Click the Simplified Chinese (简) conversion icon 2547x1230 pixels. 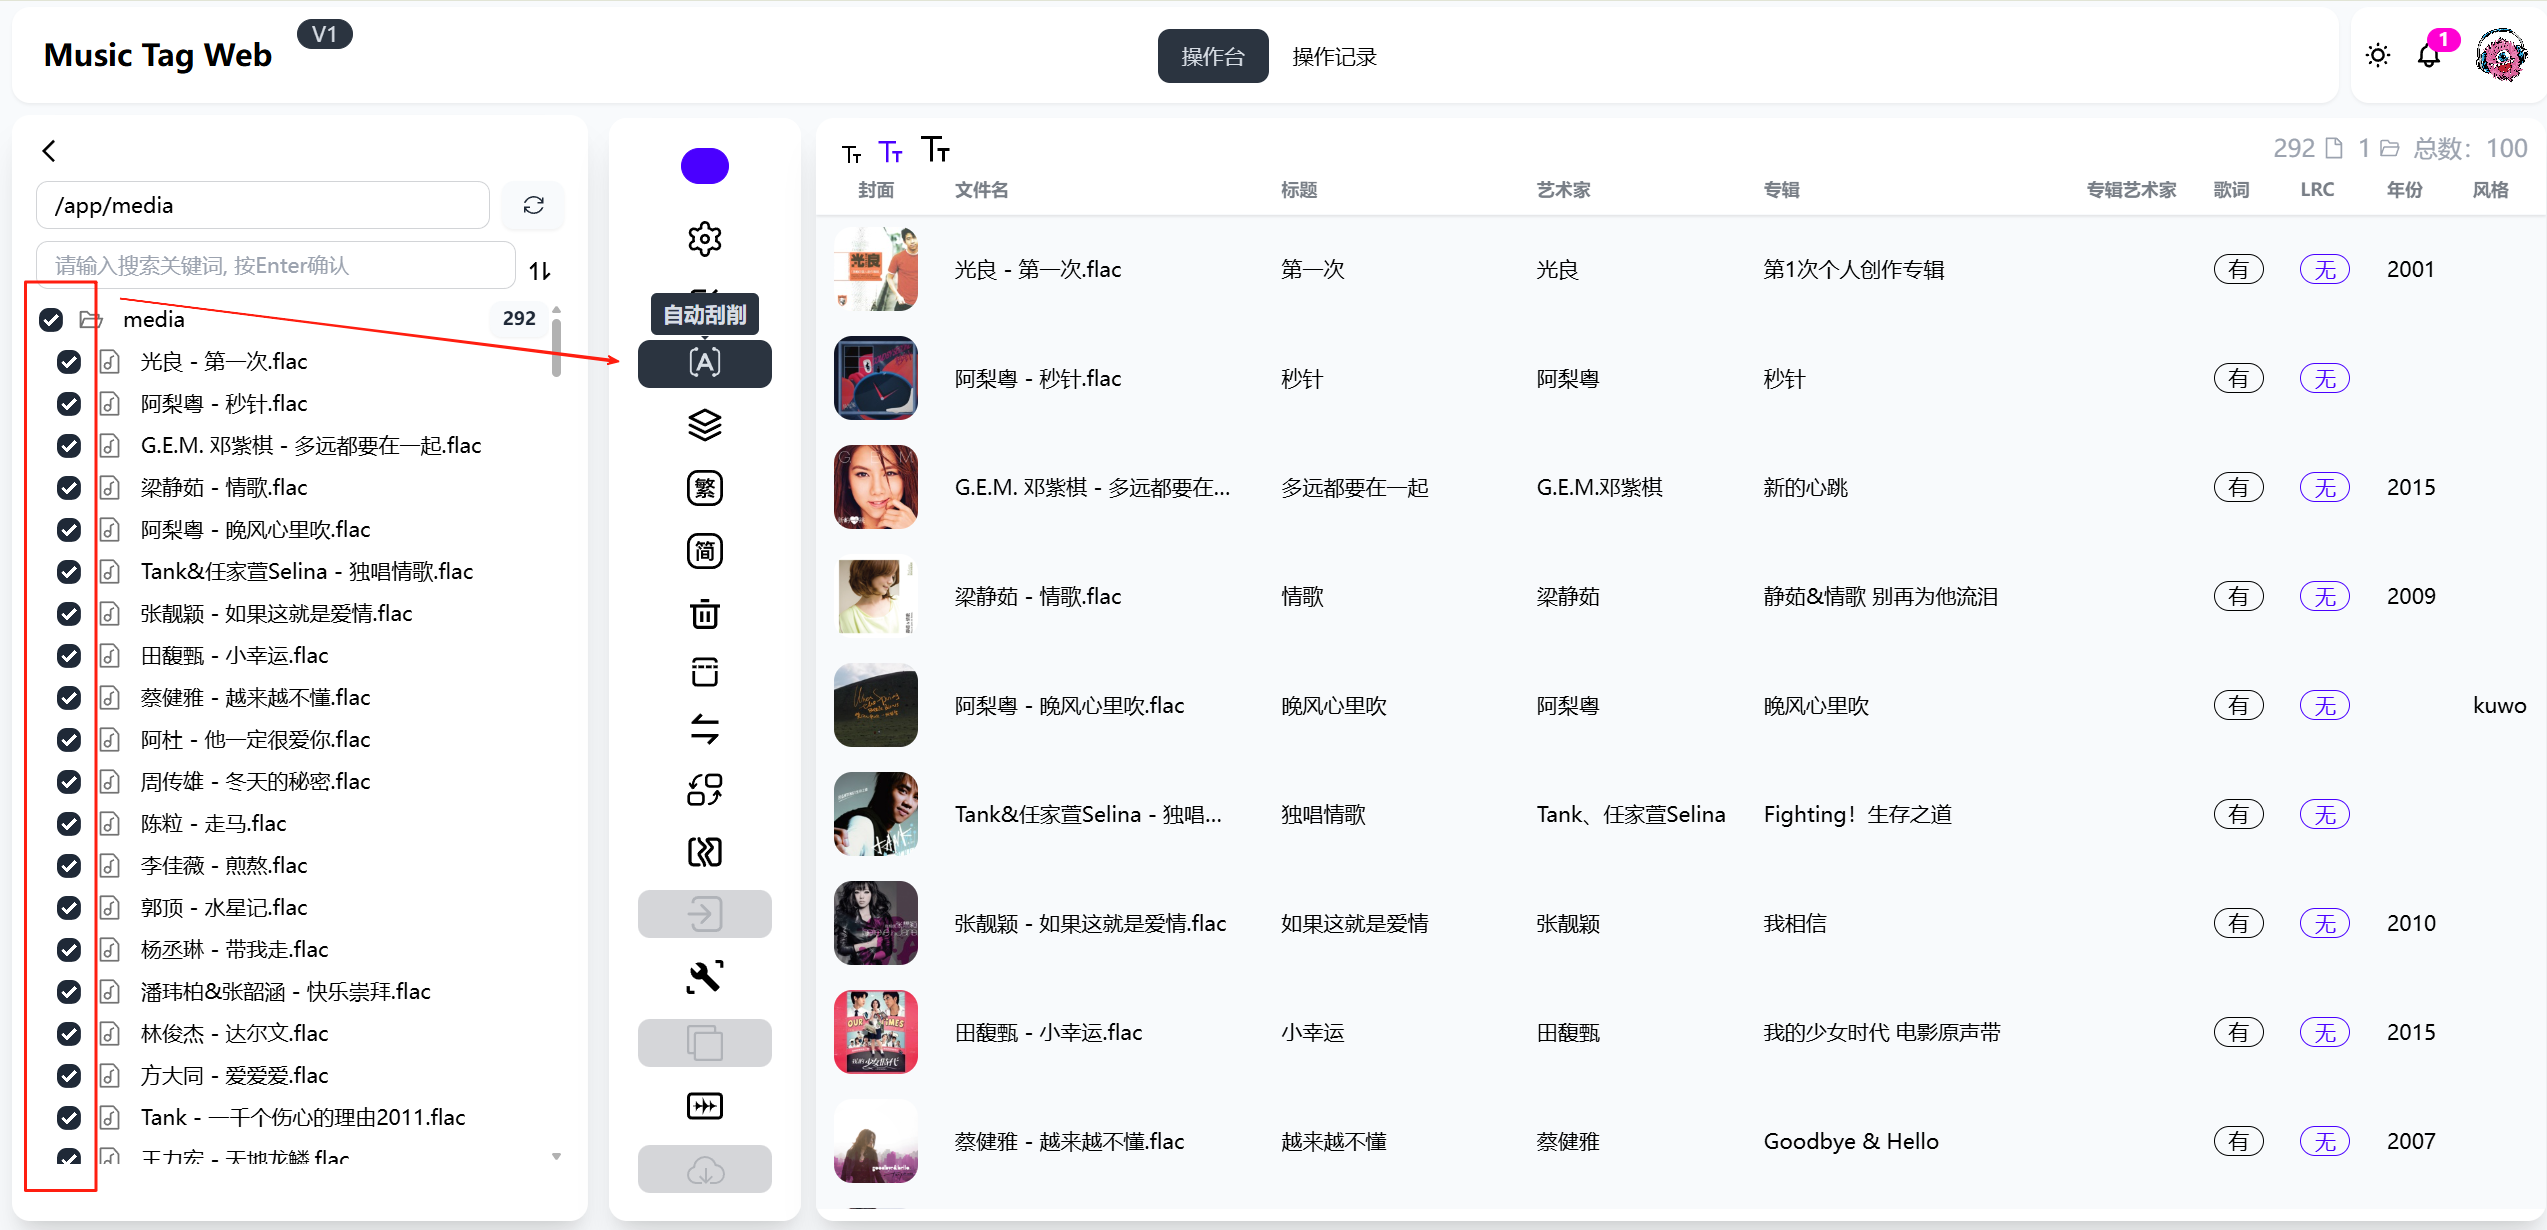704,551
